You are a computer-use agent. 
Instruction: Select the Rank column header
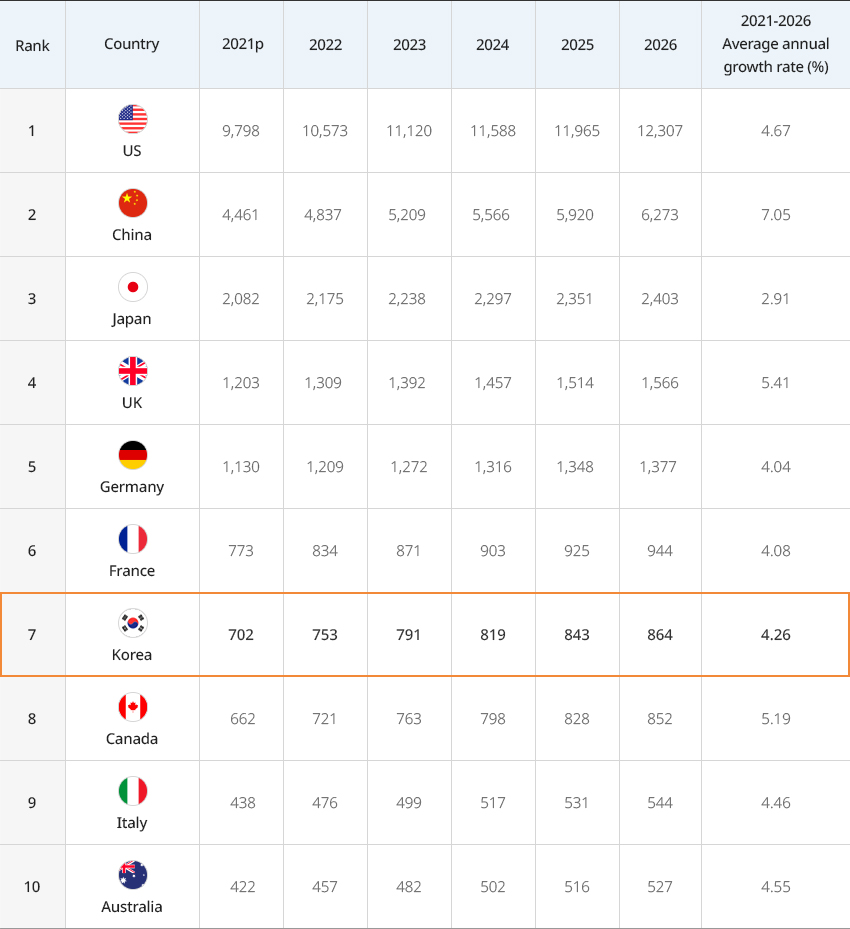tap(33, 46)
